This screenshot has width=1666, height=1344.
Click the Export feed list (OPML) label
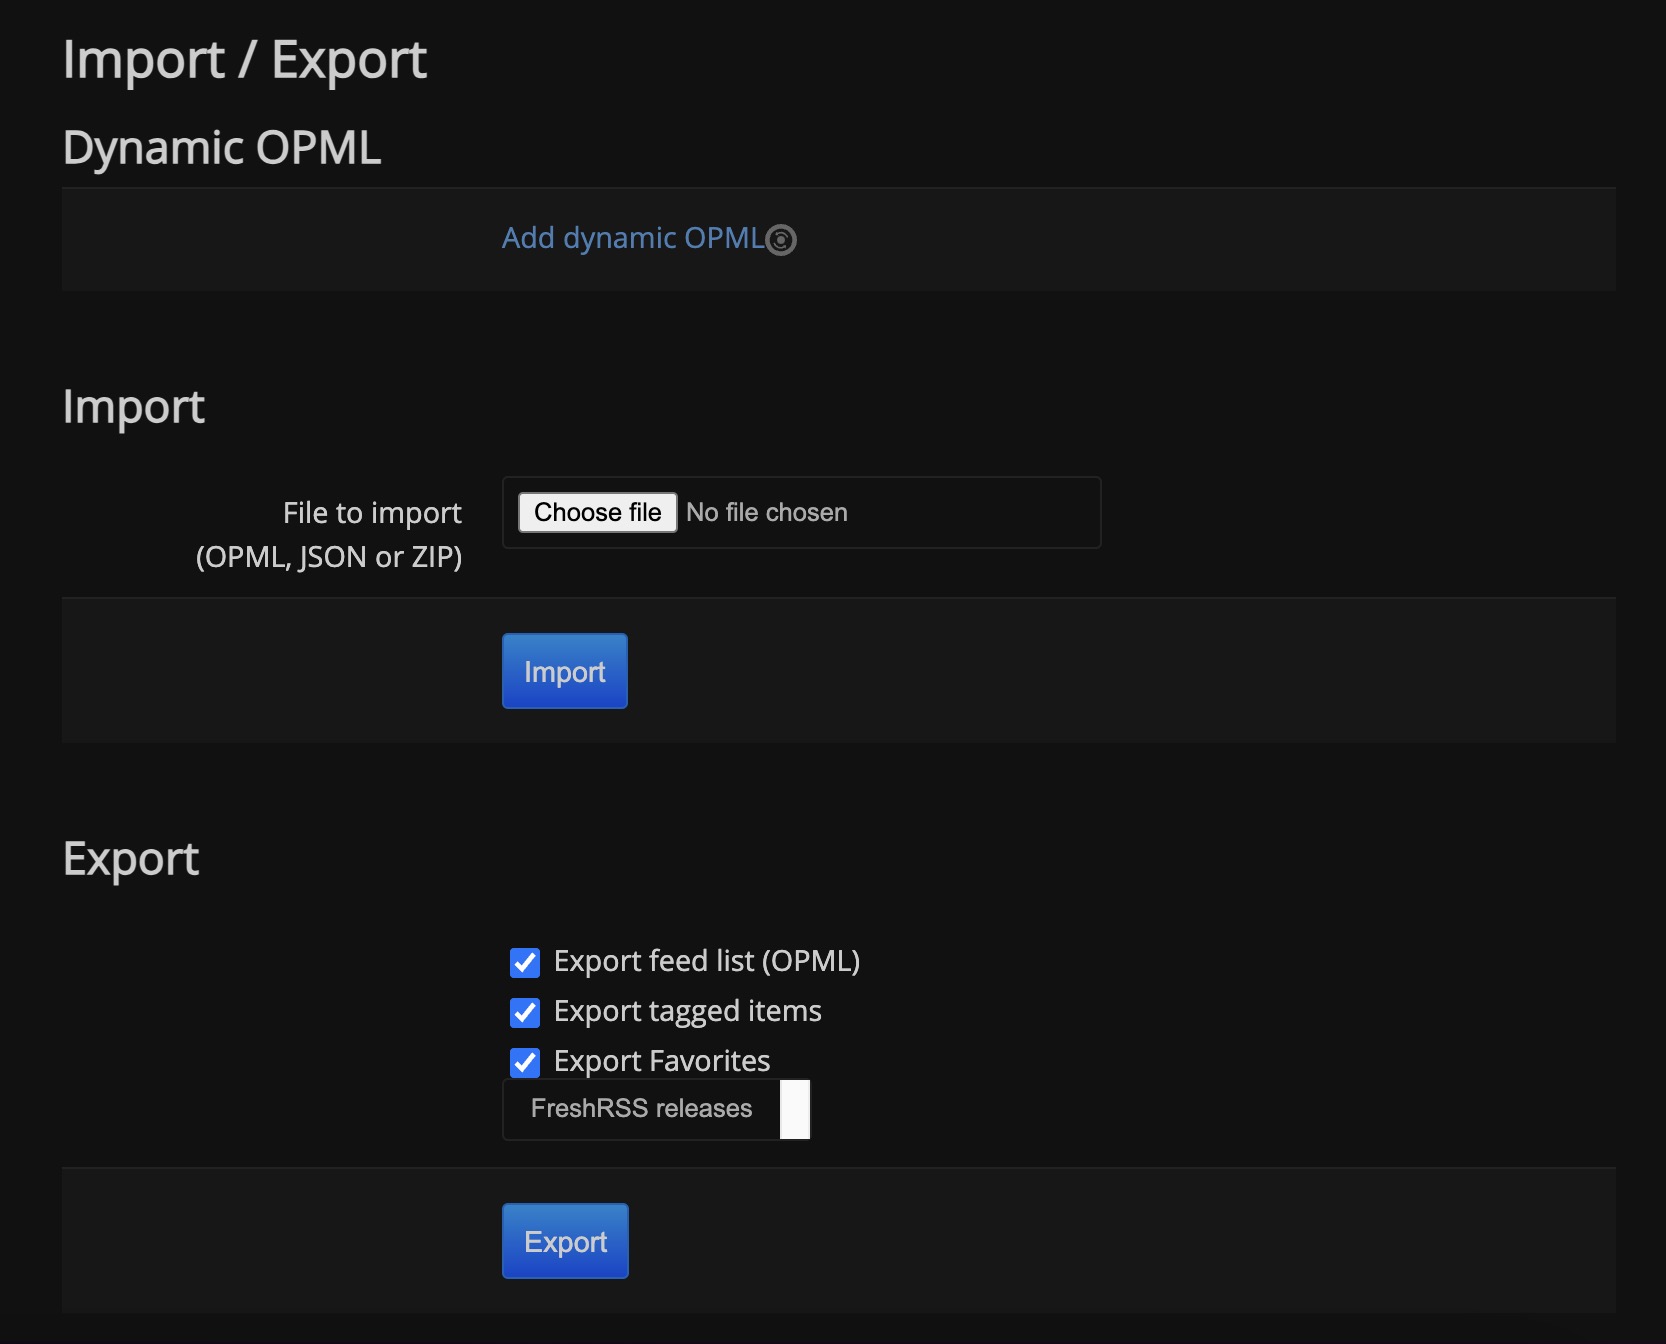[707, 961]
